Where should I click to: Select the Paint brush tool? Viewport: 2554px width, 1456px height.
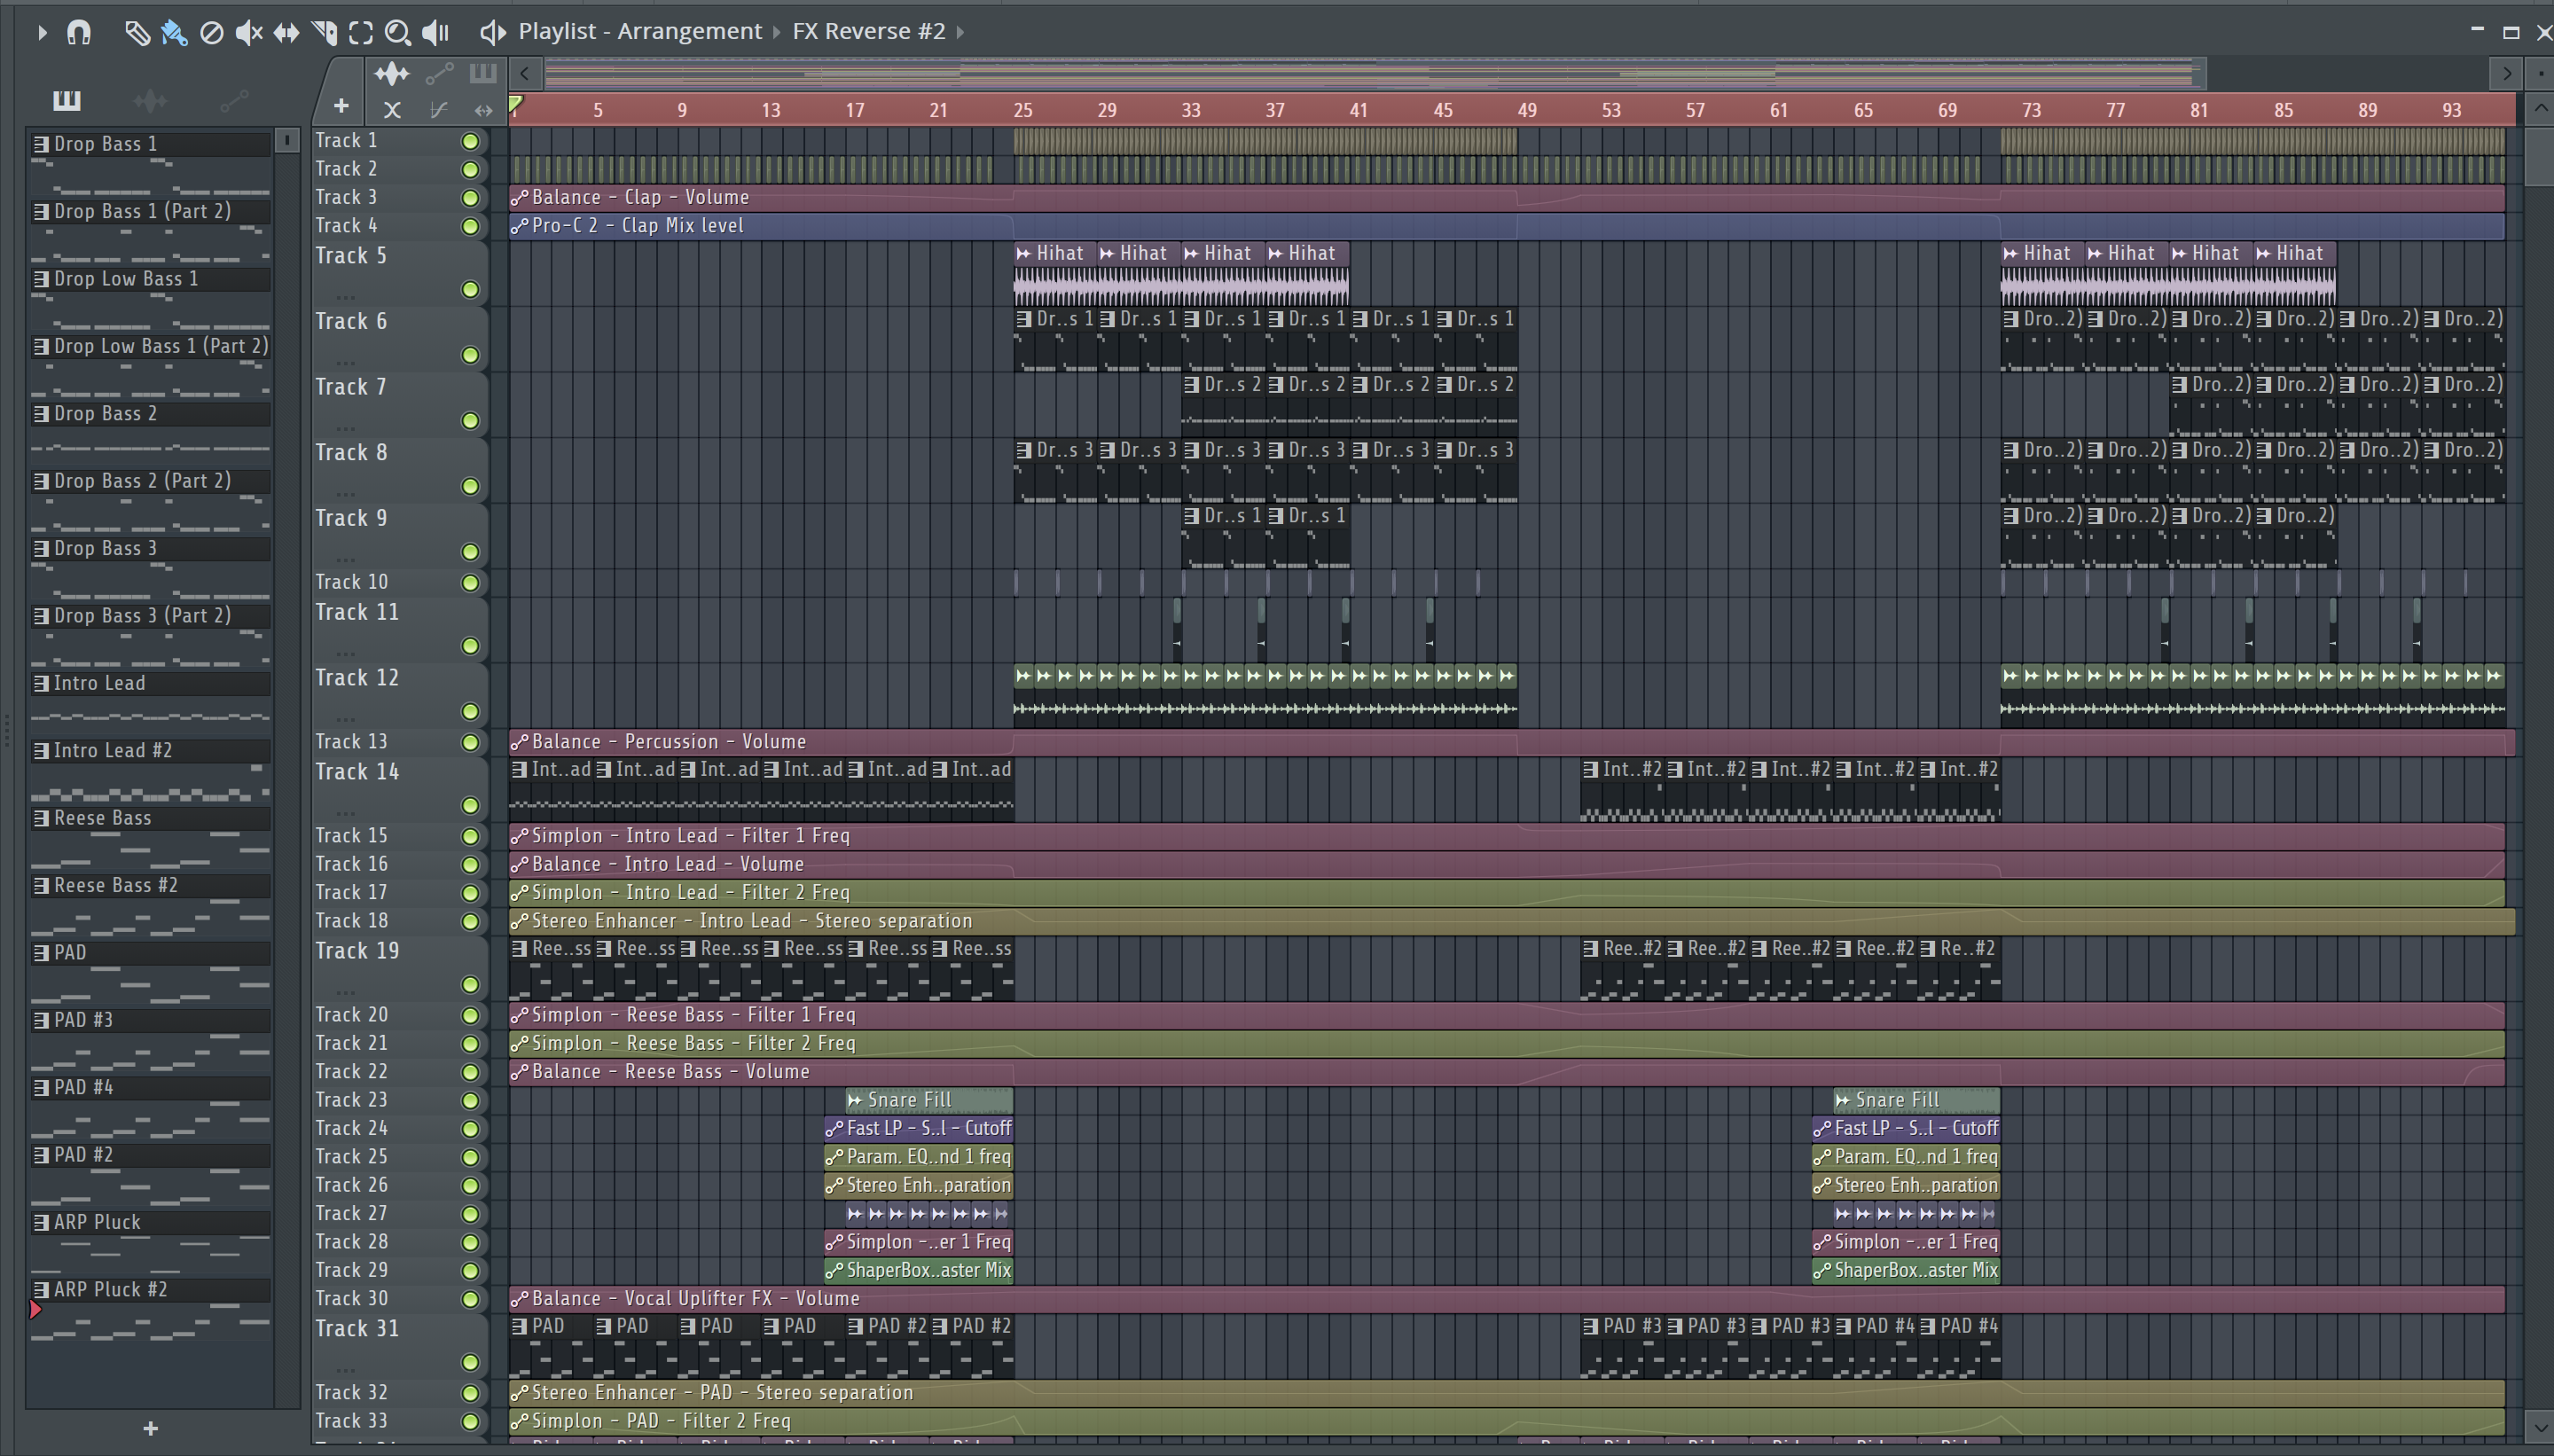coord(174,33)
